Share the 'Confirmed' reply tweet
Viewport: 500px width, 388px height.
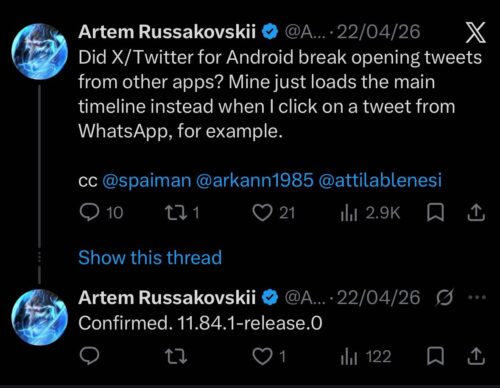[476, 356]
